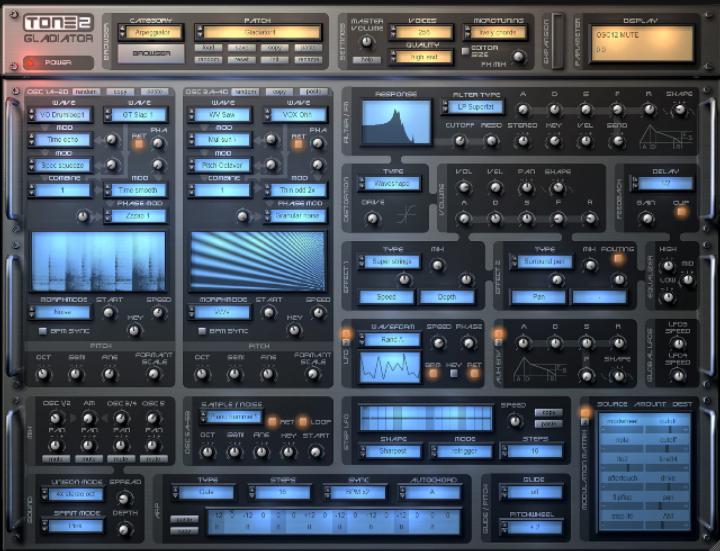This screenshot has height=551, width=720.
Task: Click the filter envelope shape diagram
Action: pos(667,136)
